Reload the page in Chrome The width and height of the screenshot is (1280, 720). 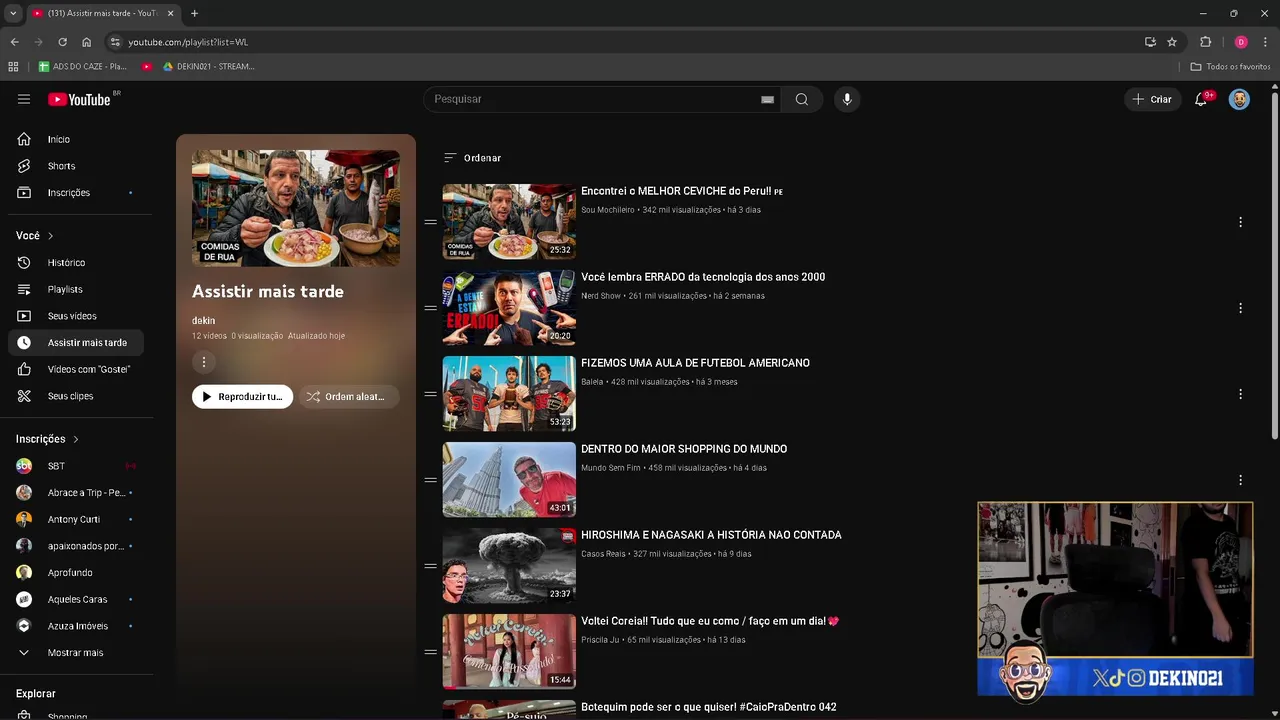62,42
